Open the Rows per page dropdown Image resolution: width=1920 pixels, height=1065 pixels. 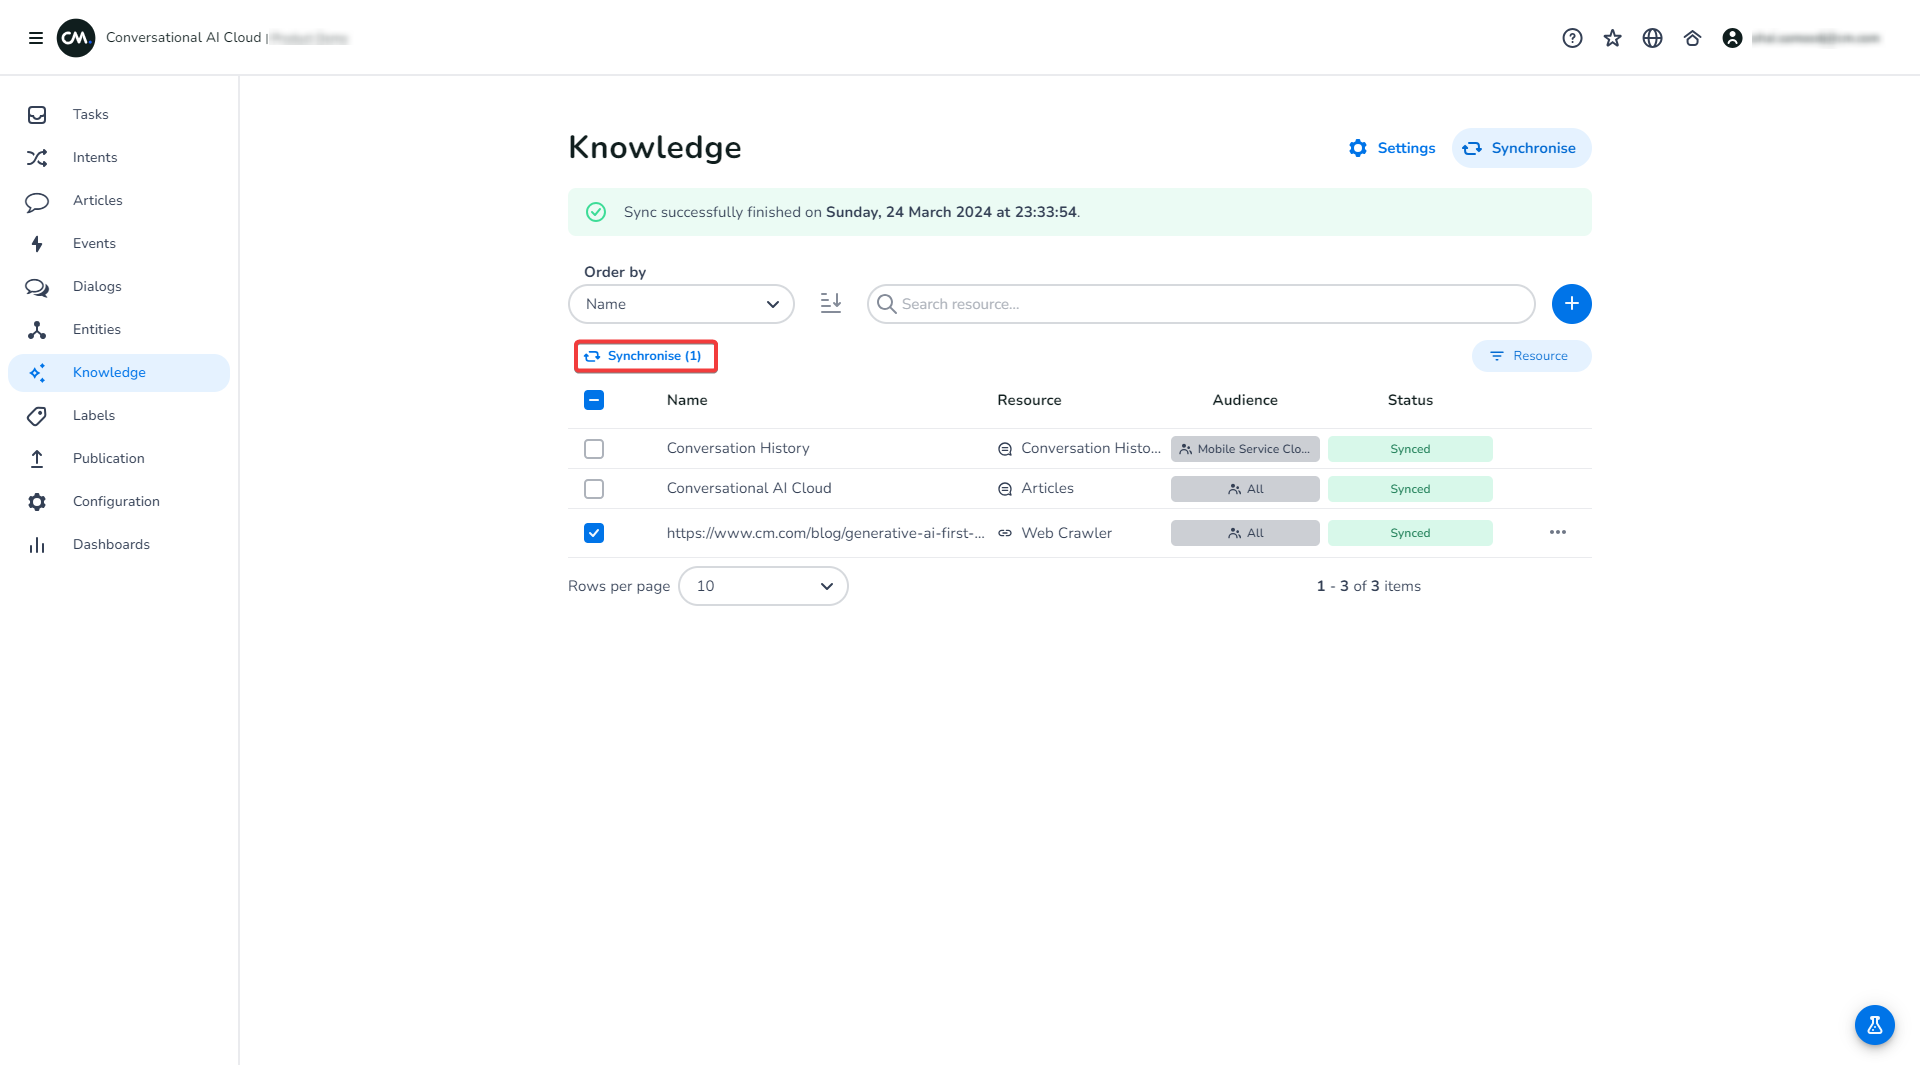click(x=763, y=586)
